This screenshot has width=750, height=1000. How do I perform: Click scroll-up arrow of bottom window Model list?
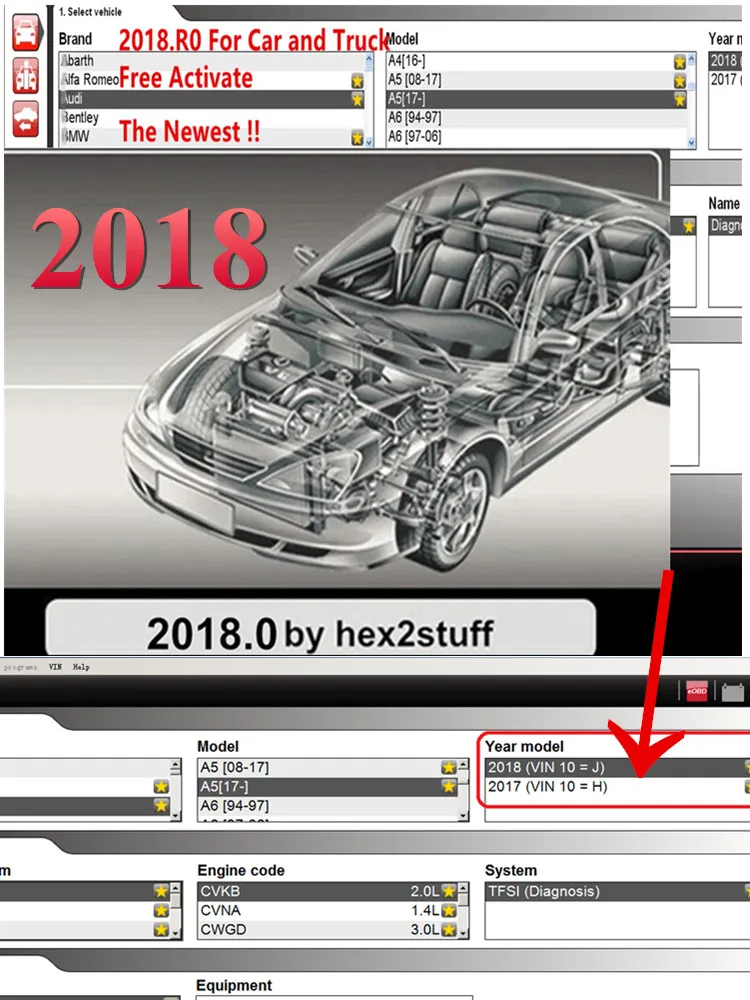coord(463,763)
